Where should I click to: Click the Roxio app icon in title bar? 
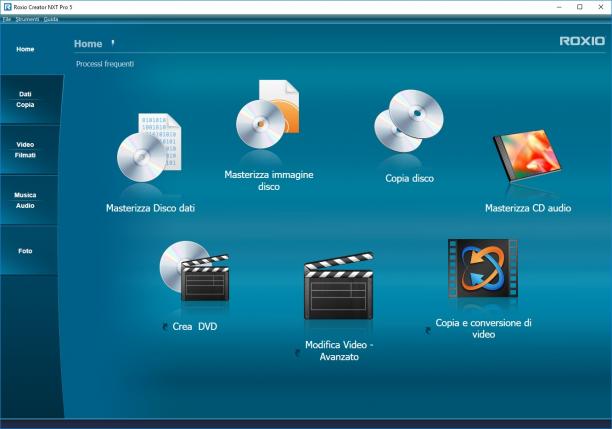coord(7,7)
